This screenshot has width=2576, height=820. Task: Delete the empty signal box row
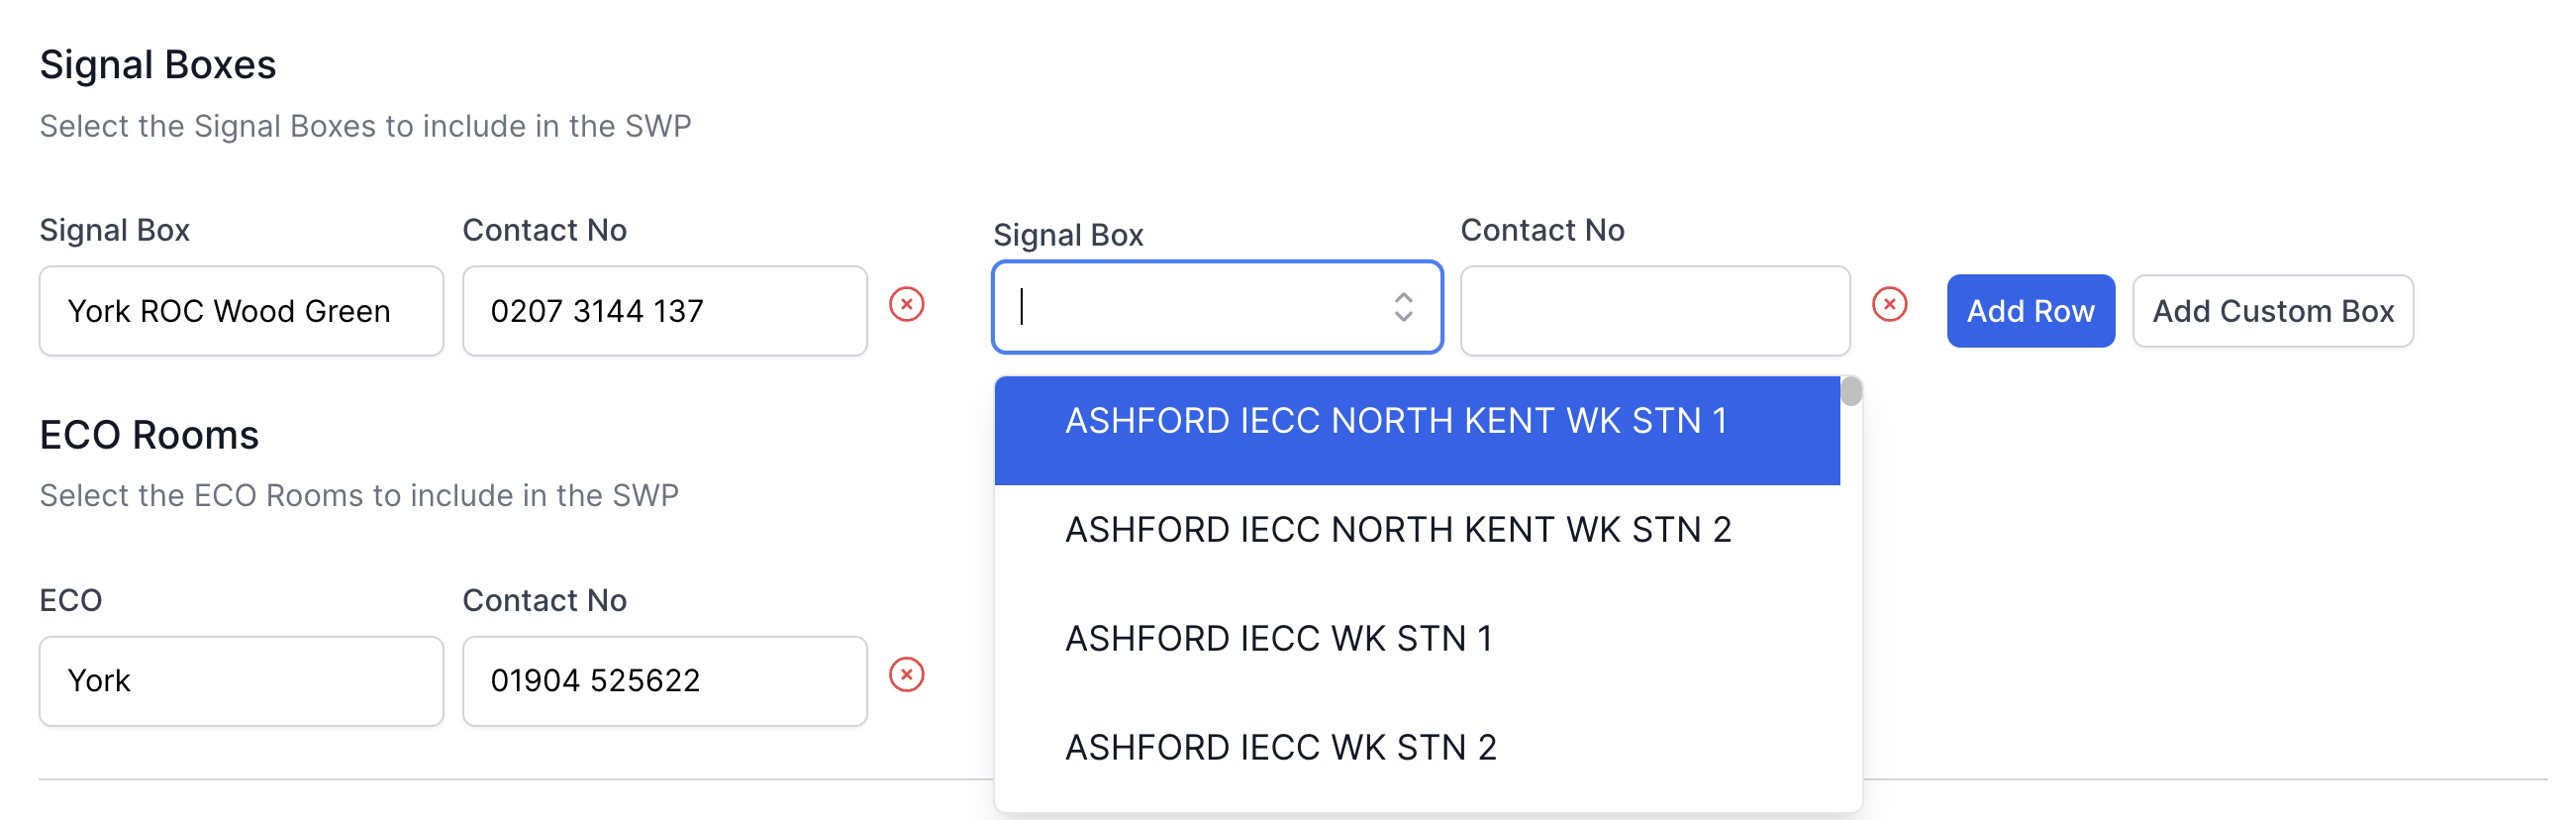(x=1888, y=304)
